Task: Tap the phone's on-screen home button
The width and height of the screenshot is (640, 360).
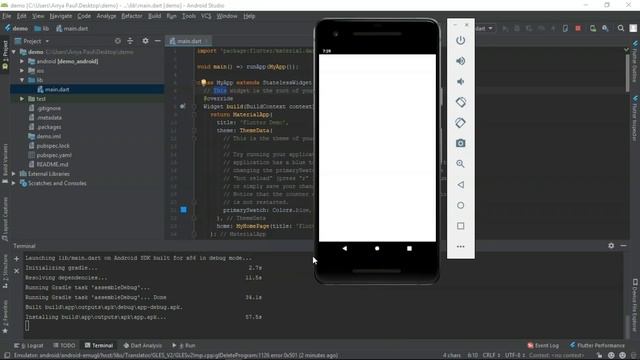Action: pyautogui.click(x=377, y=248)
